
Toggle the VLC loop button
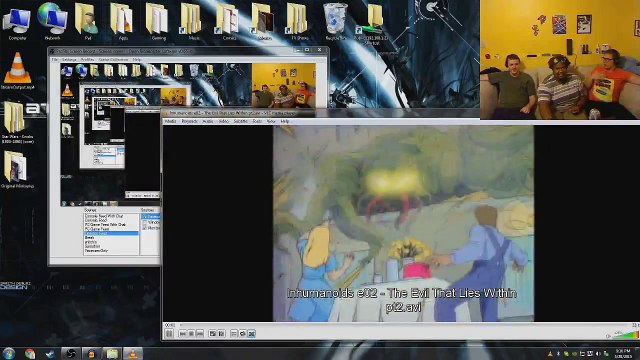coord(243,334)
